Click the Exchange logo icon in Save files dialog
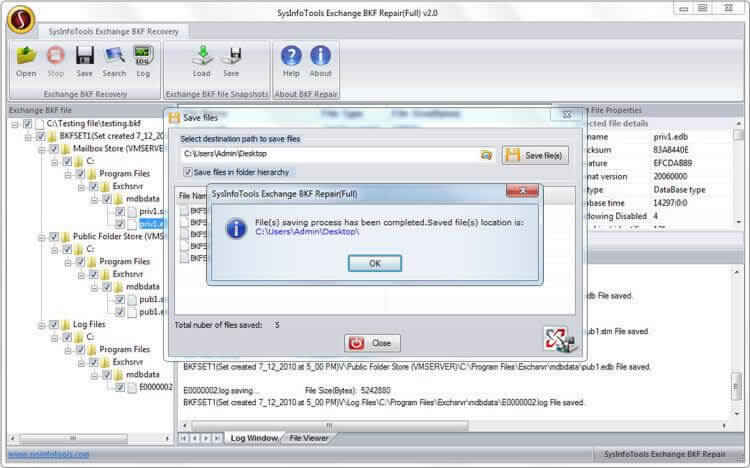750x468 pixels. pyautogui.click(x=560, y=339)
